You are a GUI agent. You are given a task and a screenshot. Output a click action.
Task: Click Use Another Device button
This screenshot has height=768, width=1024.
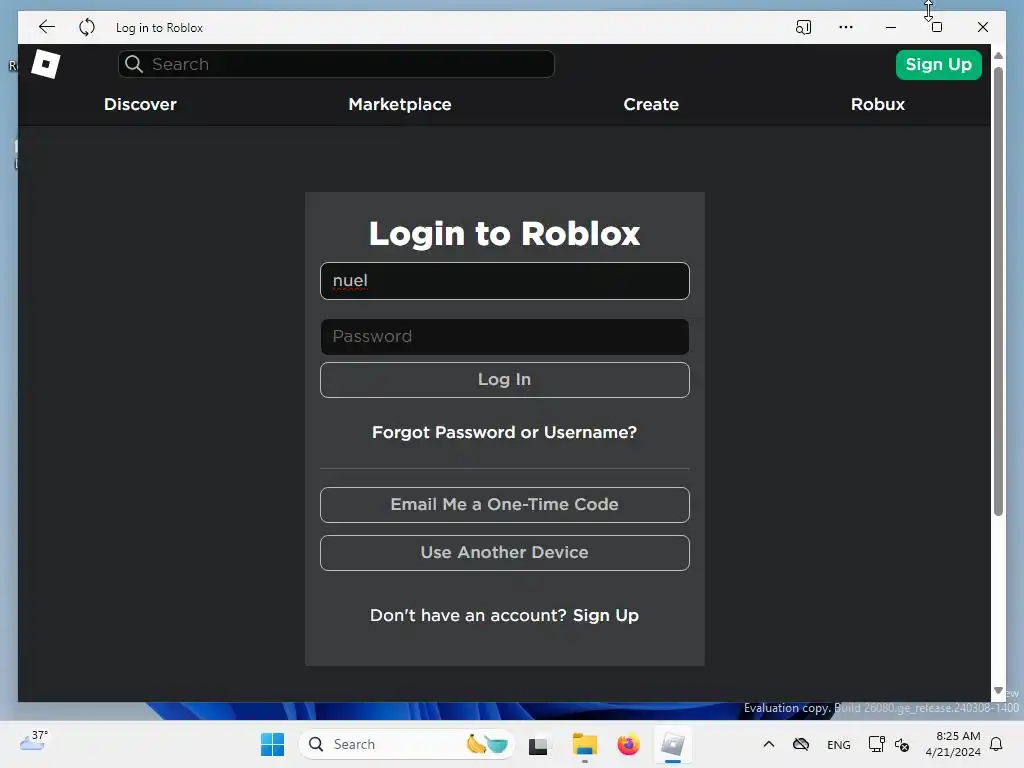point(505,553)
